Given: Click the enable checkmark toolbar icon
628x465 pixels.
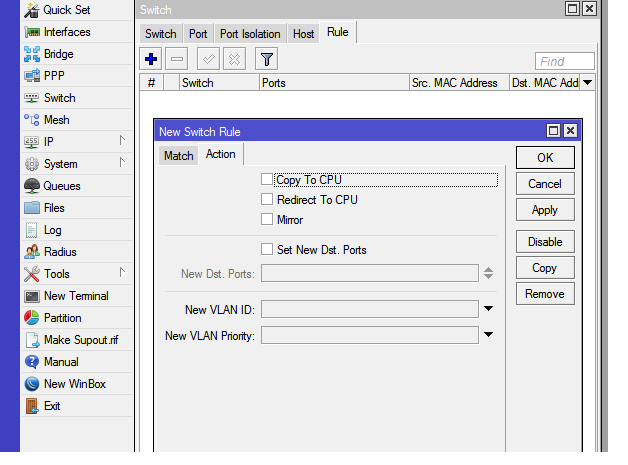Looking at the screenshot, I should click(208, 59).
